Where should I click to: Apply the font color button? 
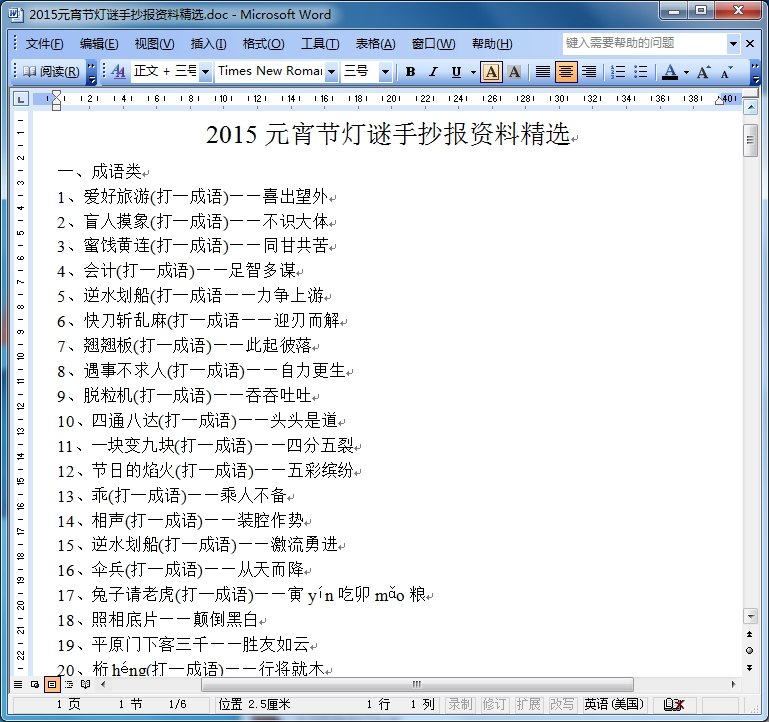670,72
